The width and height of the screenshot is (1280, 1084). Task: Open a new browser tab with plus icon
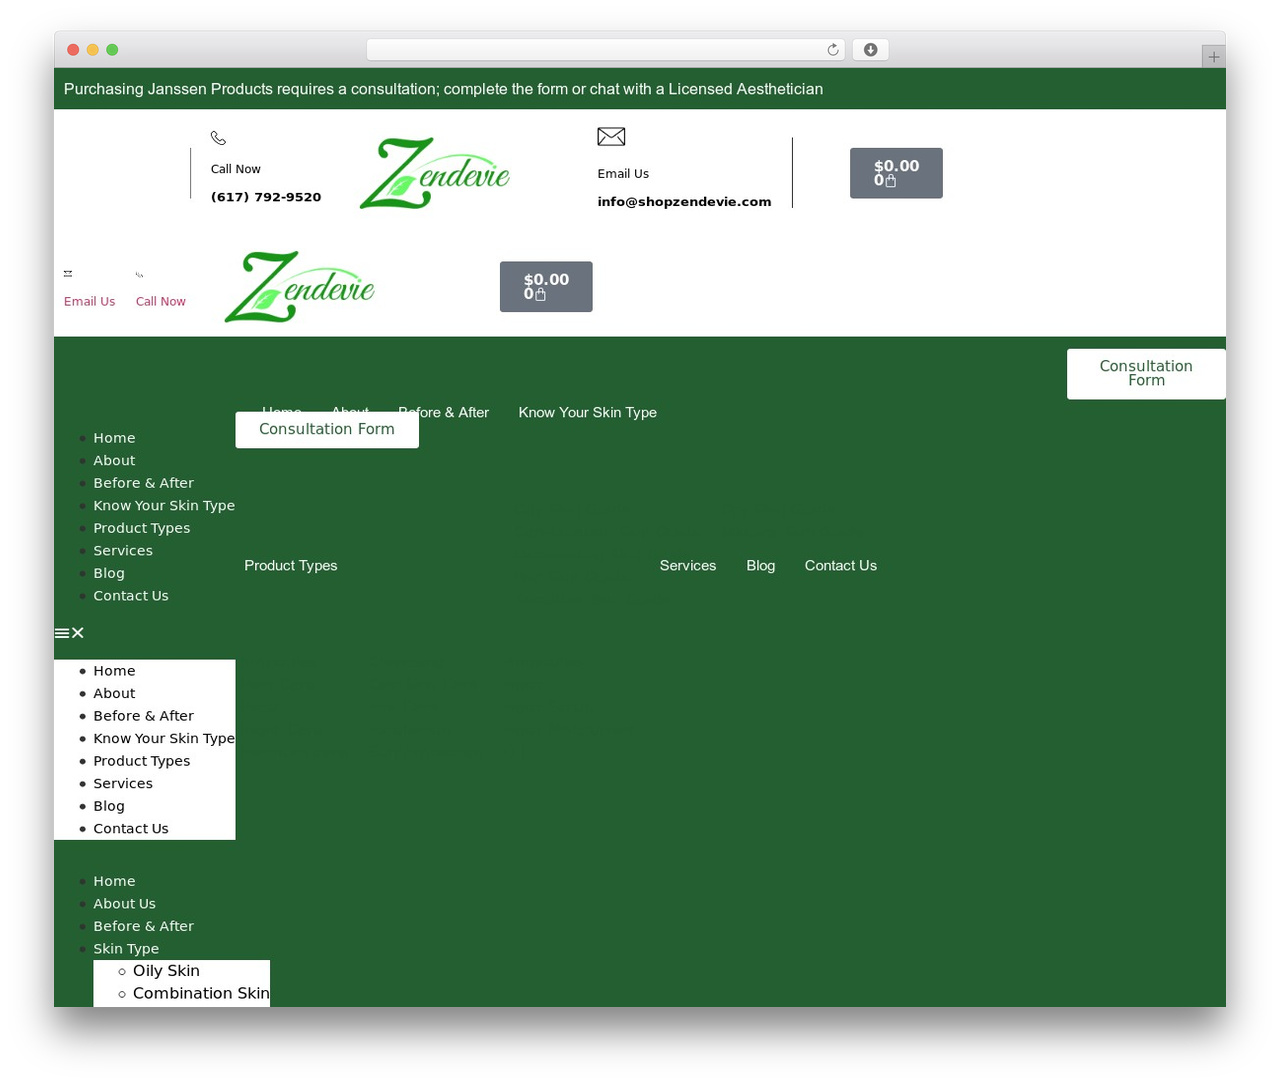point(1213,57)
